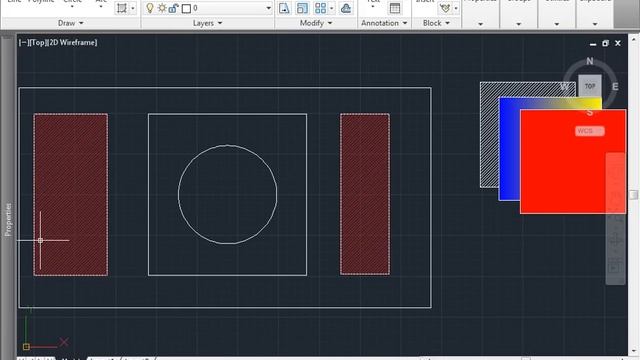The width and height of the screenshot is (640, 360).
Task: Select the Offset tool in Modify panel
Action: pyautogui.click(x=346, y=8)
